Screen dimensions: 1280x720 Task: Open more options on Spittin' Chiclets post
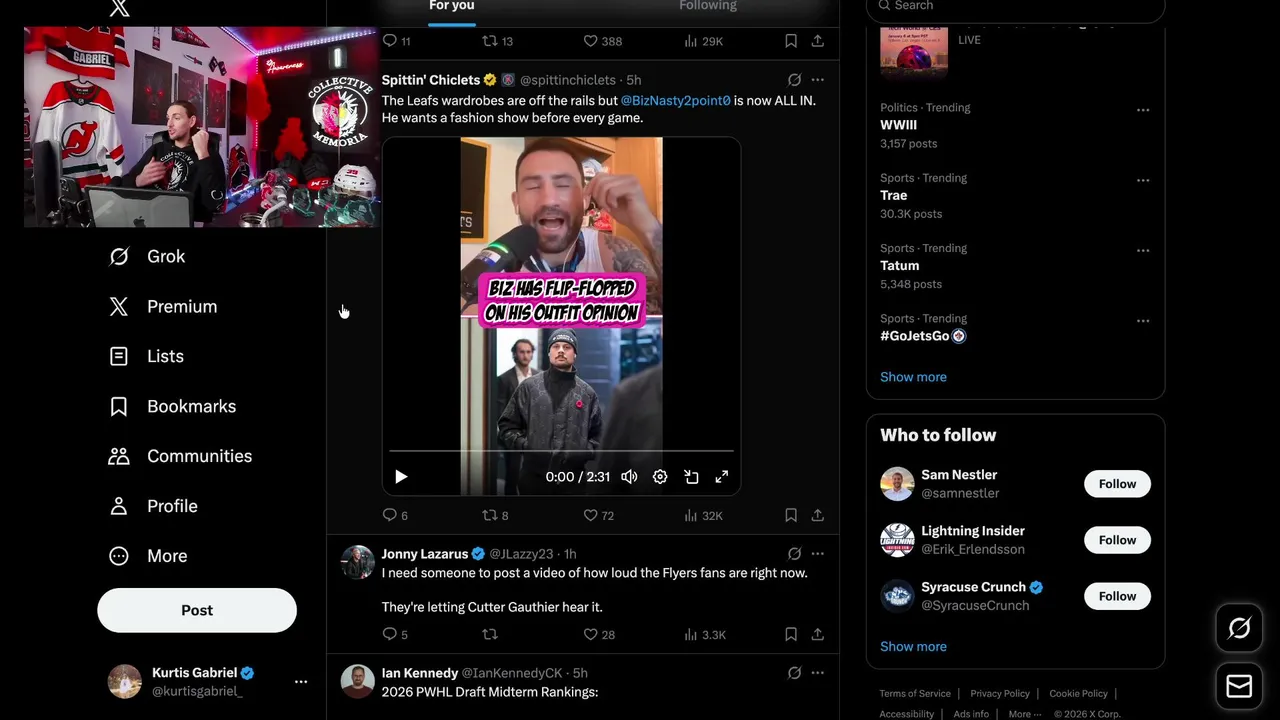pyautogui.click(x=818, y=80)
